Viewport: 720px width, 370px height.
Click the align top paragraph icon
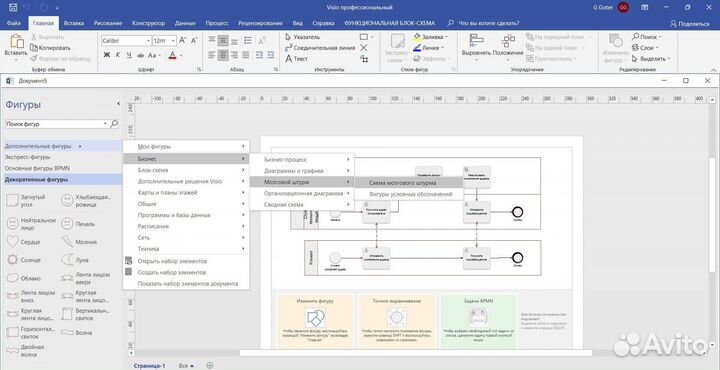(x=212, y=40)
